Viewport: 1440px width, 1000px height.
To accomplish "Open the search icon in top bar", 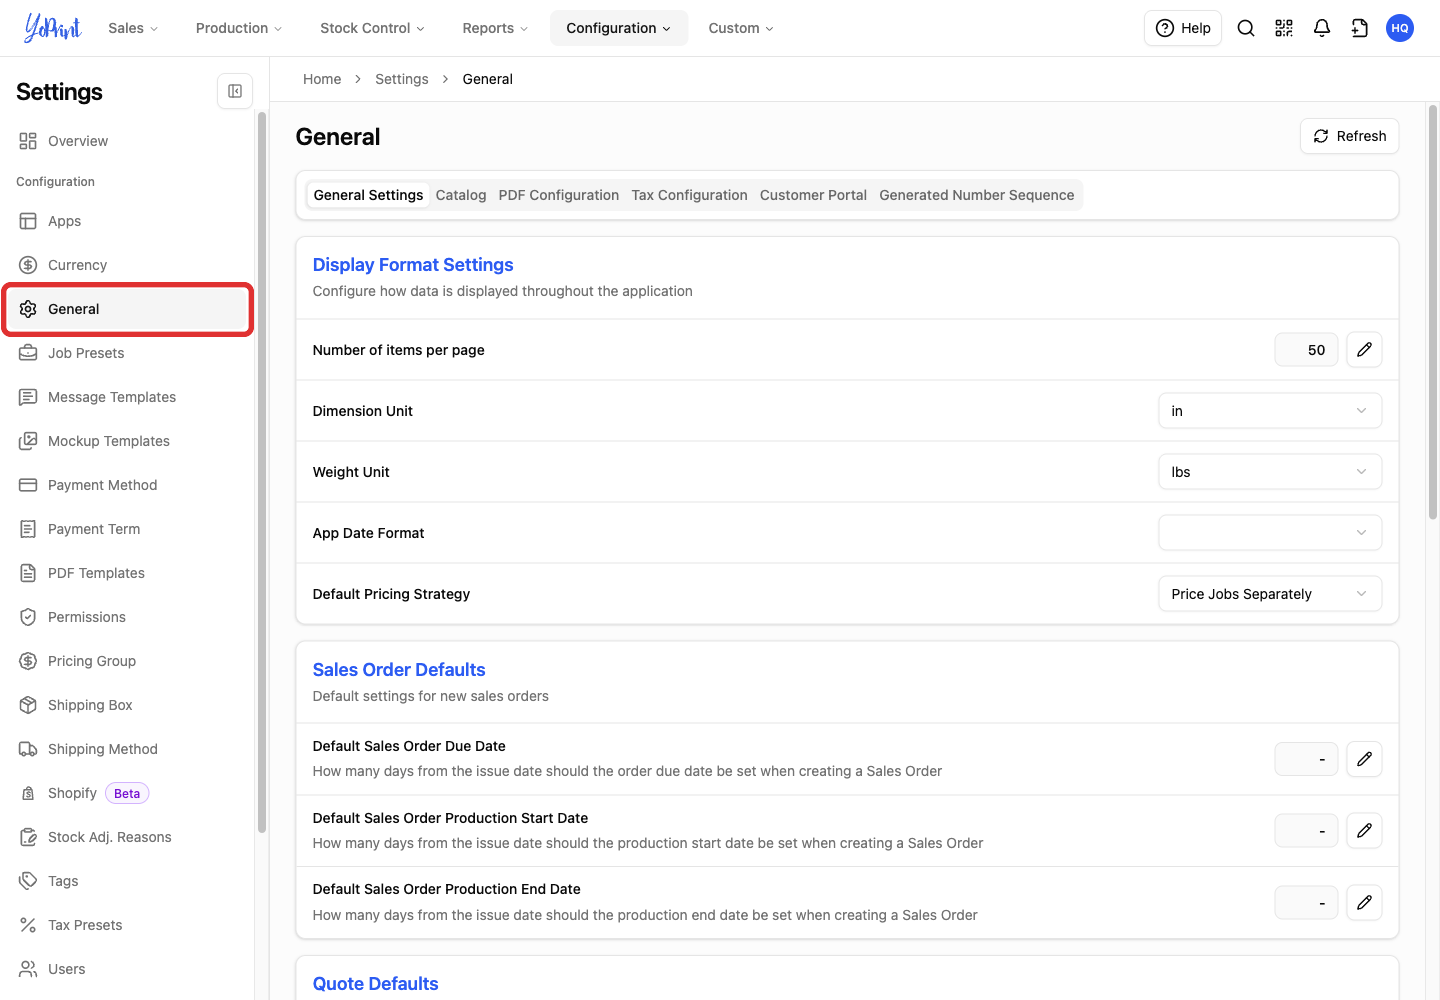I will 1246,28.
